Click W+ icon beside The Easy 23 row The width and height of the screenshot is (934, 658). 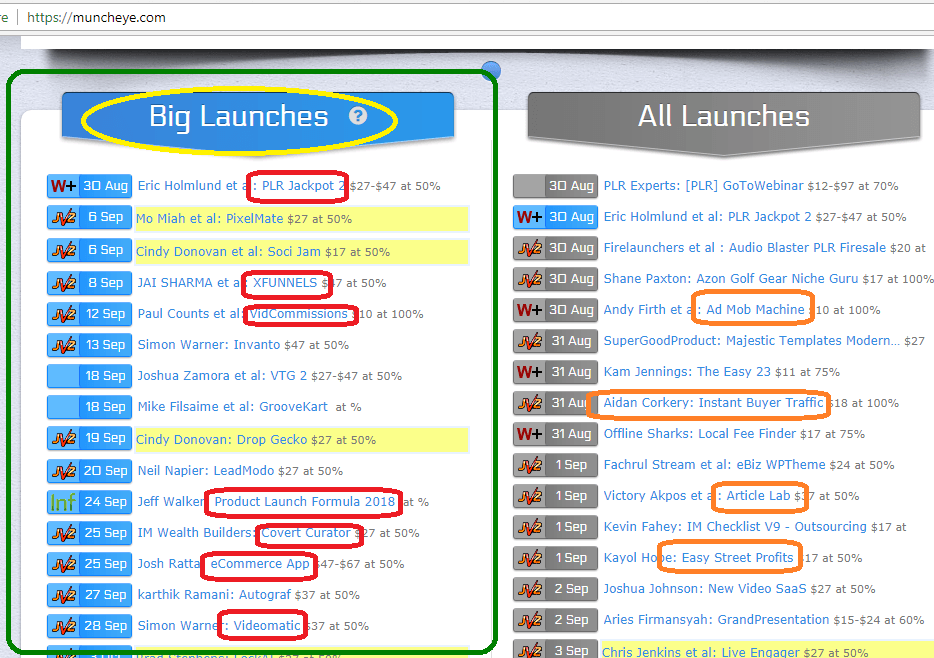pyautogui.click(x=530, y=372)
